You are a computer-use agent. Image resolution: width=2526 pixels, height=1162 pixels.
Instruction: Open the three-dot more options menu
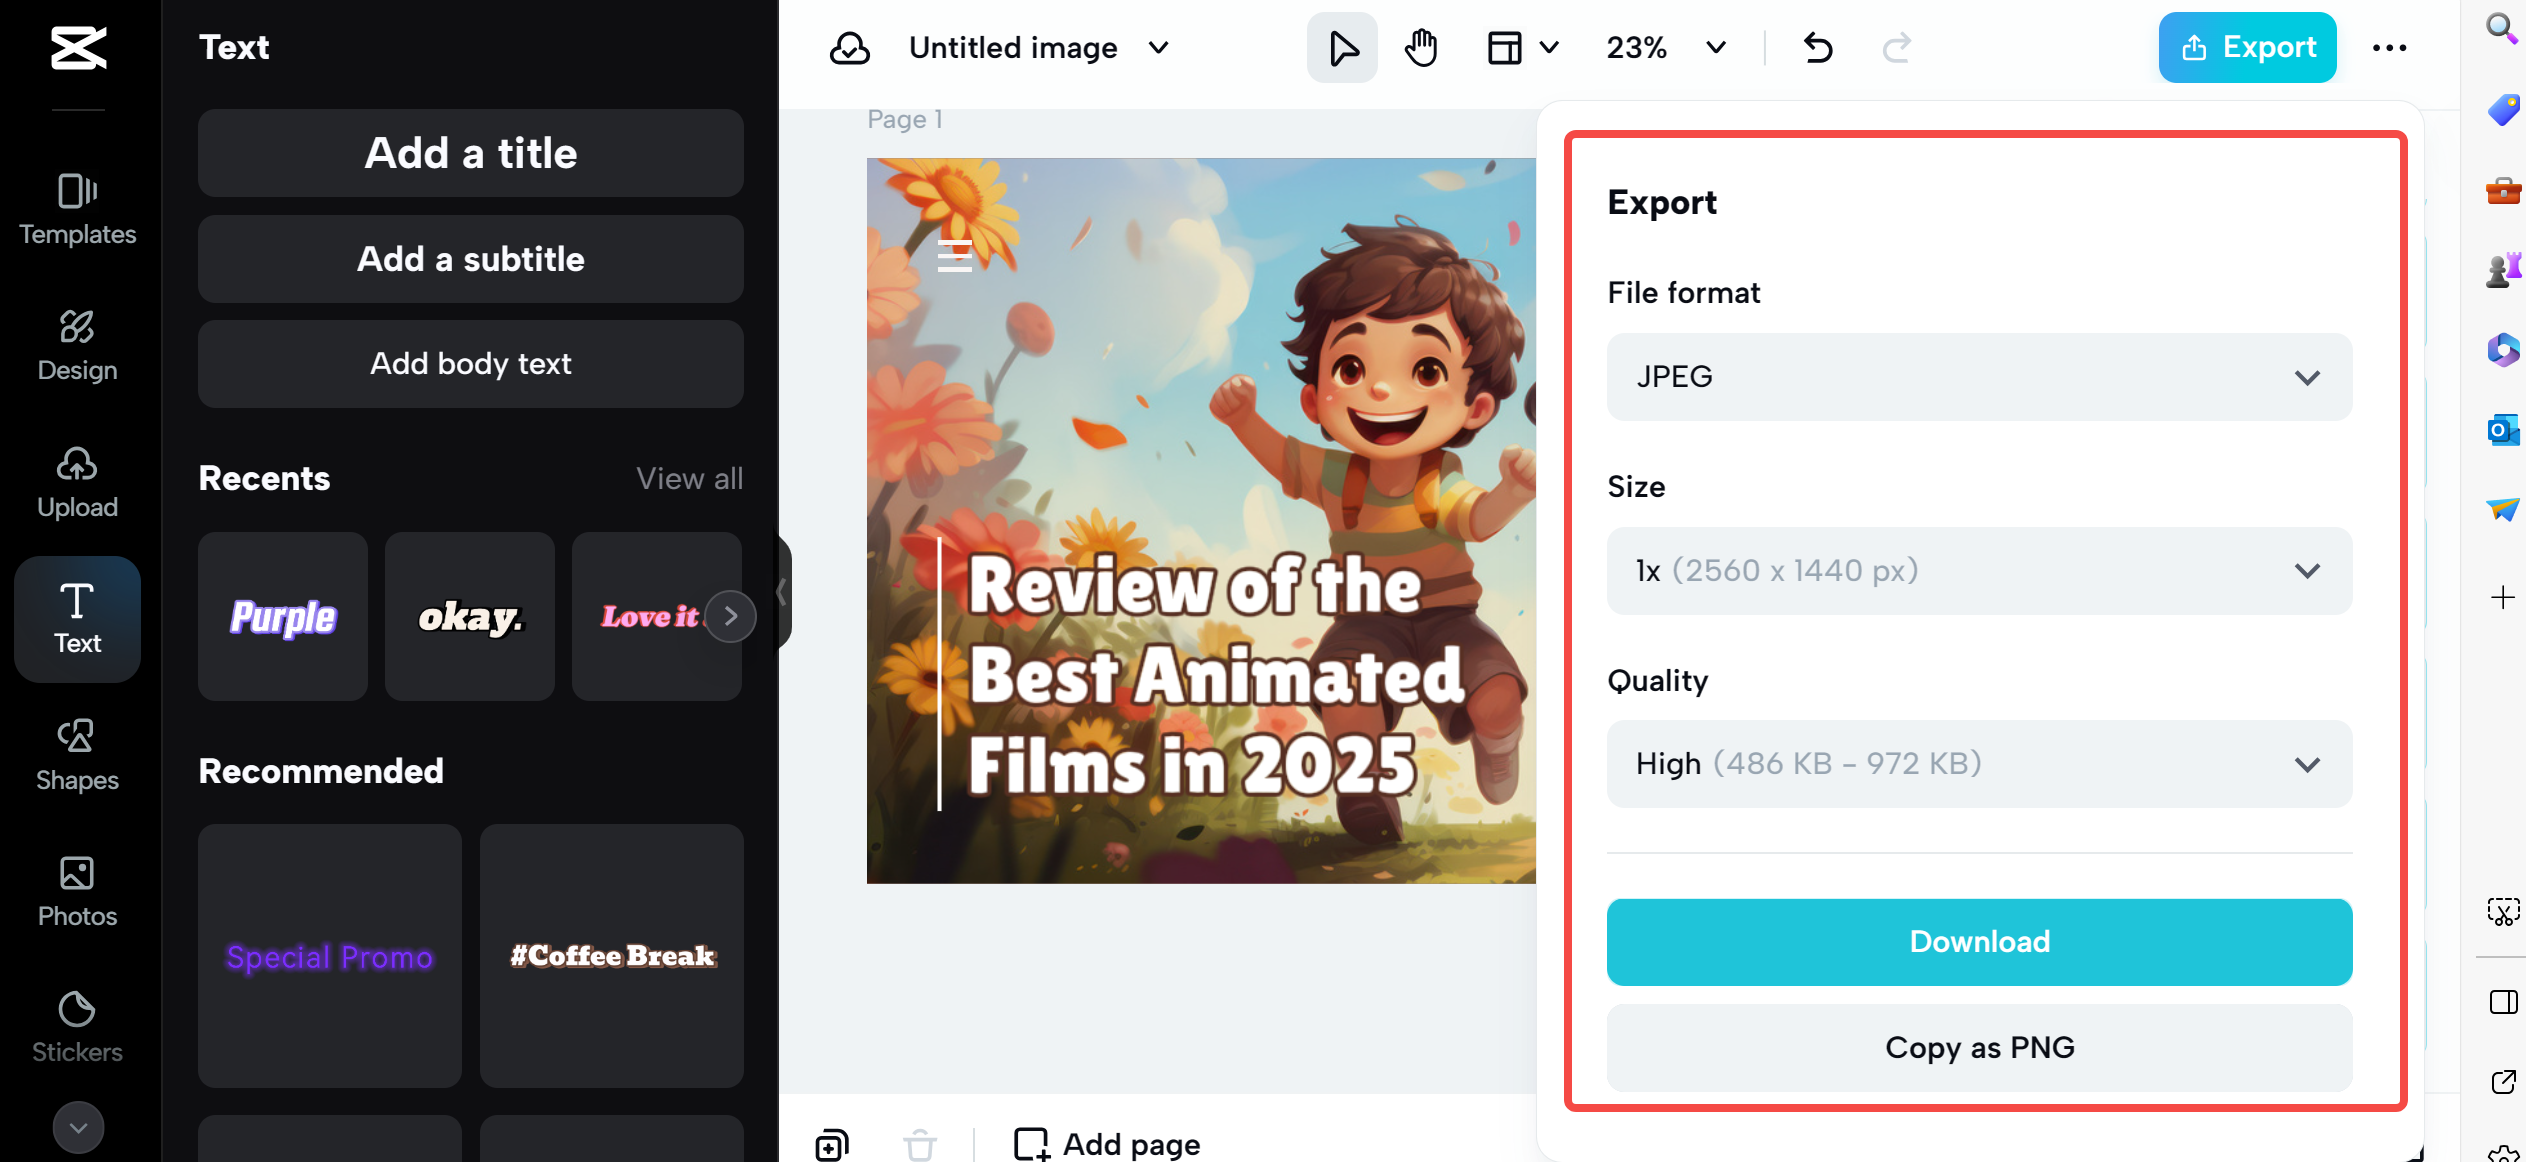[x=2388, y=47]
